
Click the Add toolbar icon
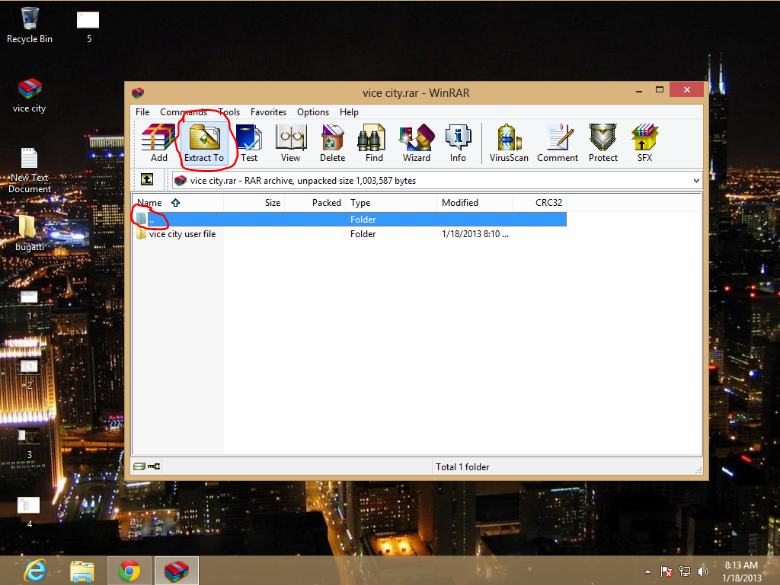coord(159,143)
